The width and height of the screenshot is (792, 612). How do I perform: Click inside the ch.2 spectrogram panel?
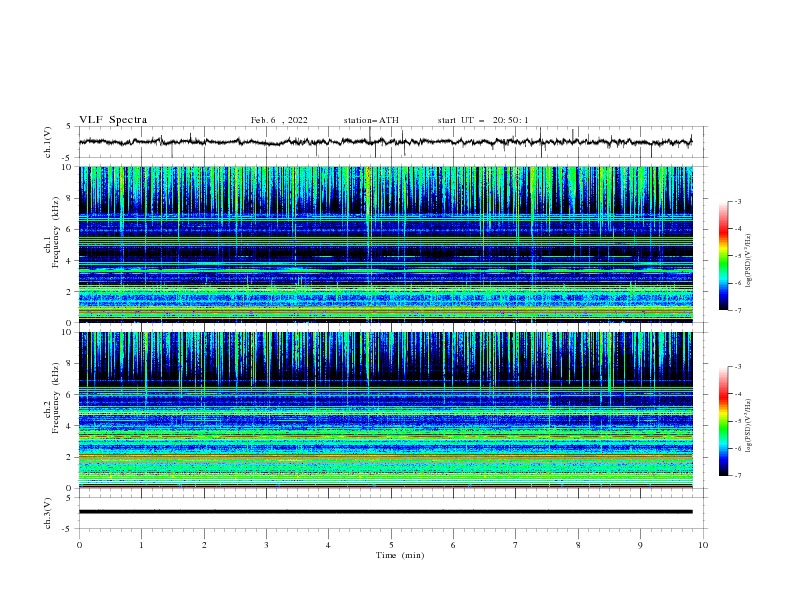coord(385,410)
